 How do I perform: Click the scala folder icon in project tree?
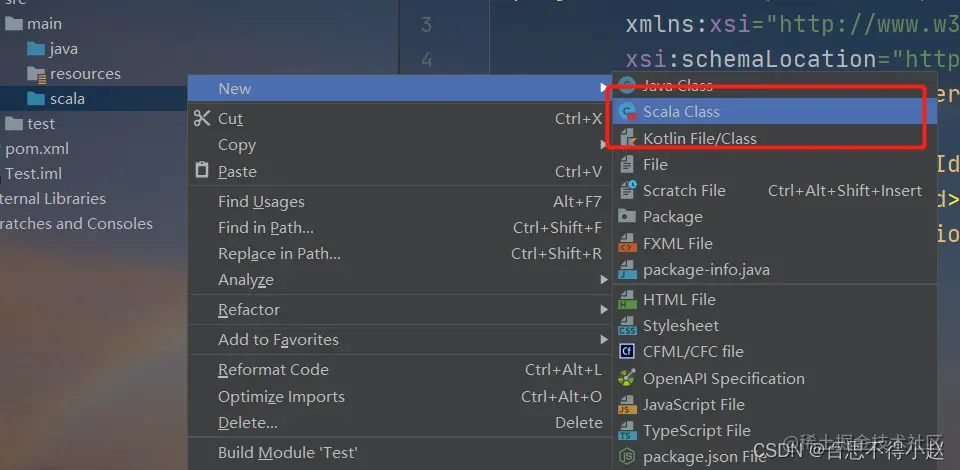tap(36, 99)
